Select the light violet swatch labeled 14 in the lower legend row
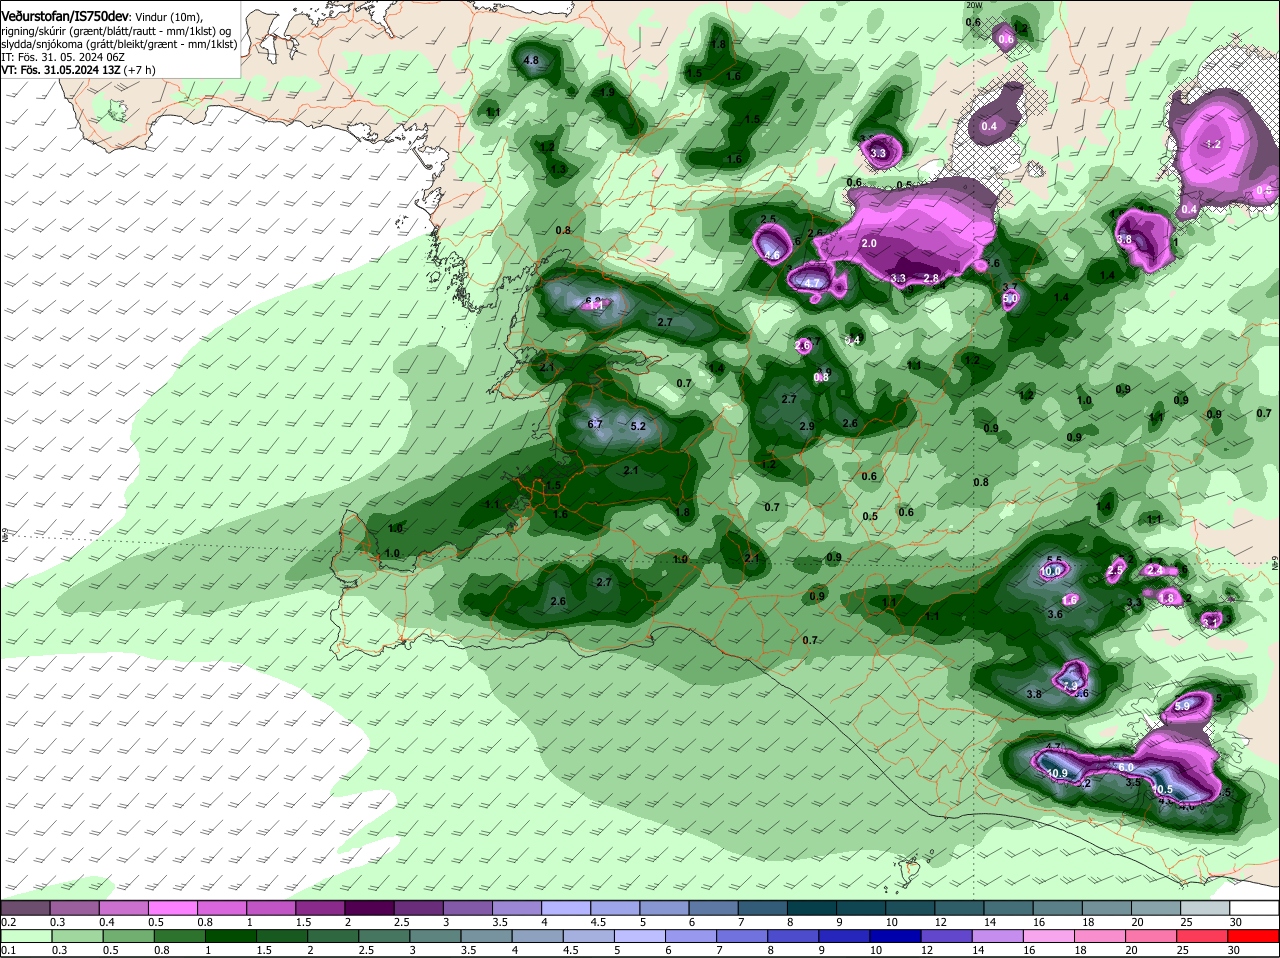 [x=997, y=935]
